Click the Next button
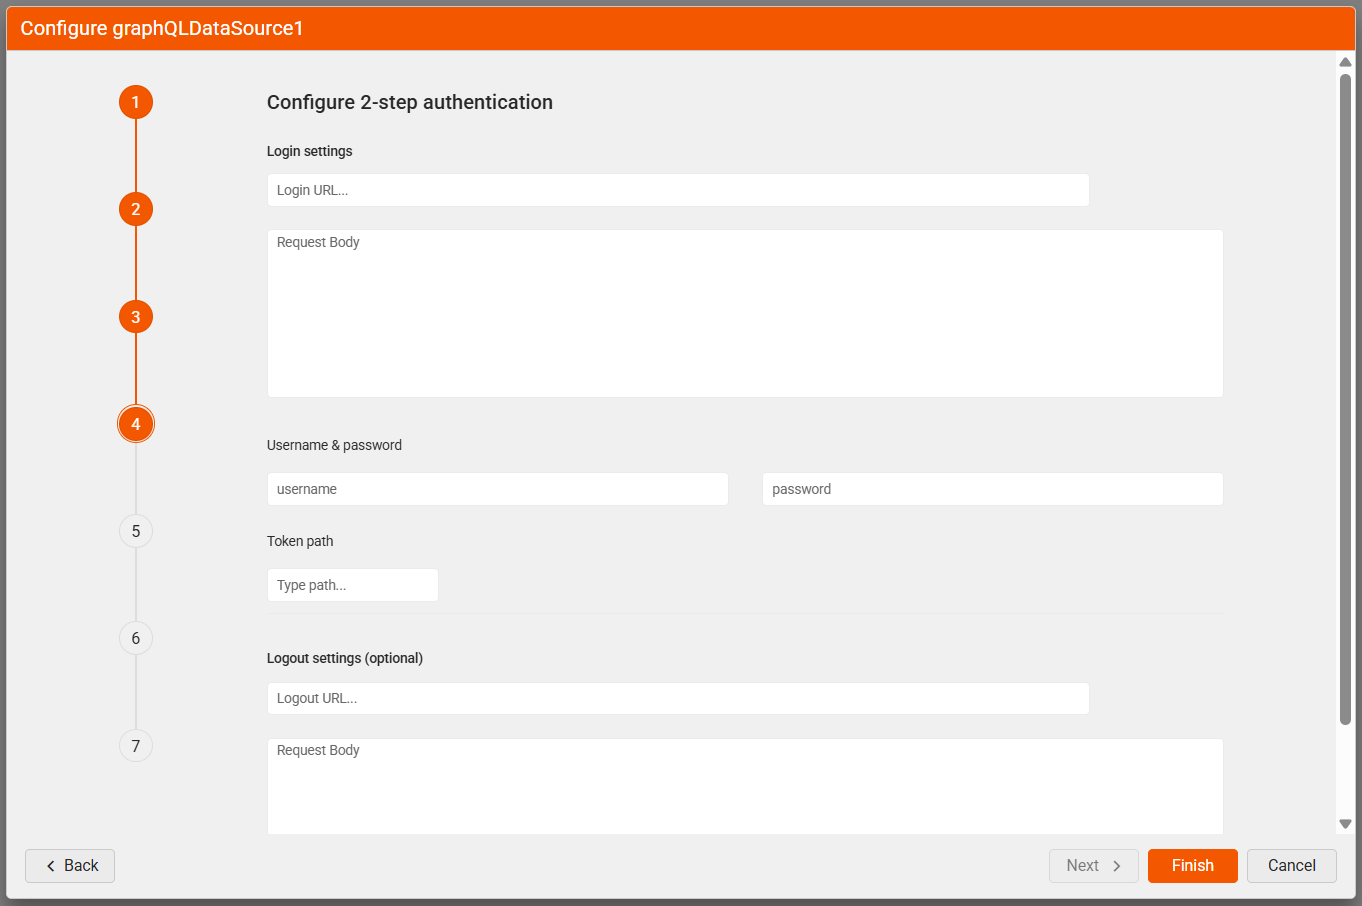Image resolution: width=1362 pixels, height=906 pixels. [1093, 866]
